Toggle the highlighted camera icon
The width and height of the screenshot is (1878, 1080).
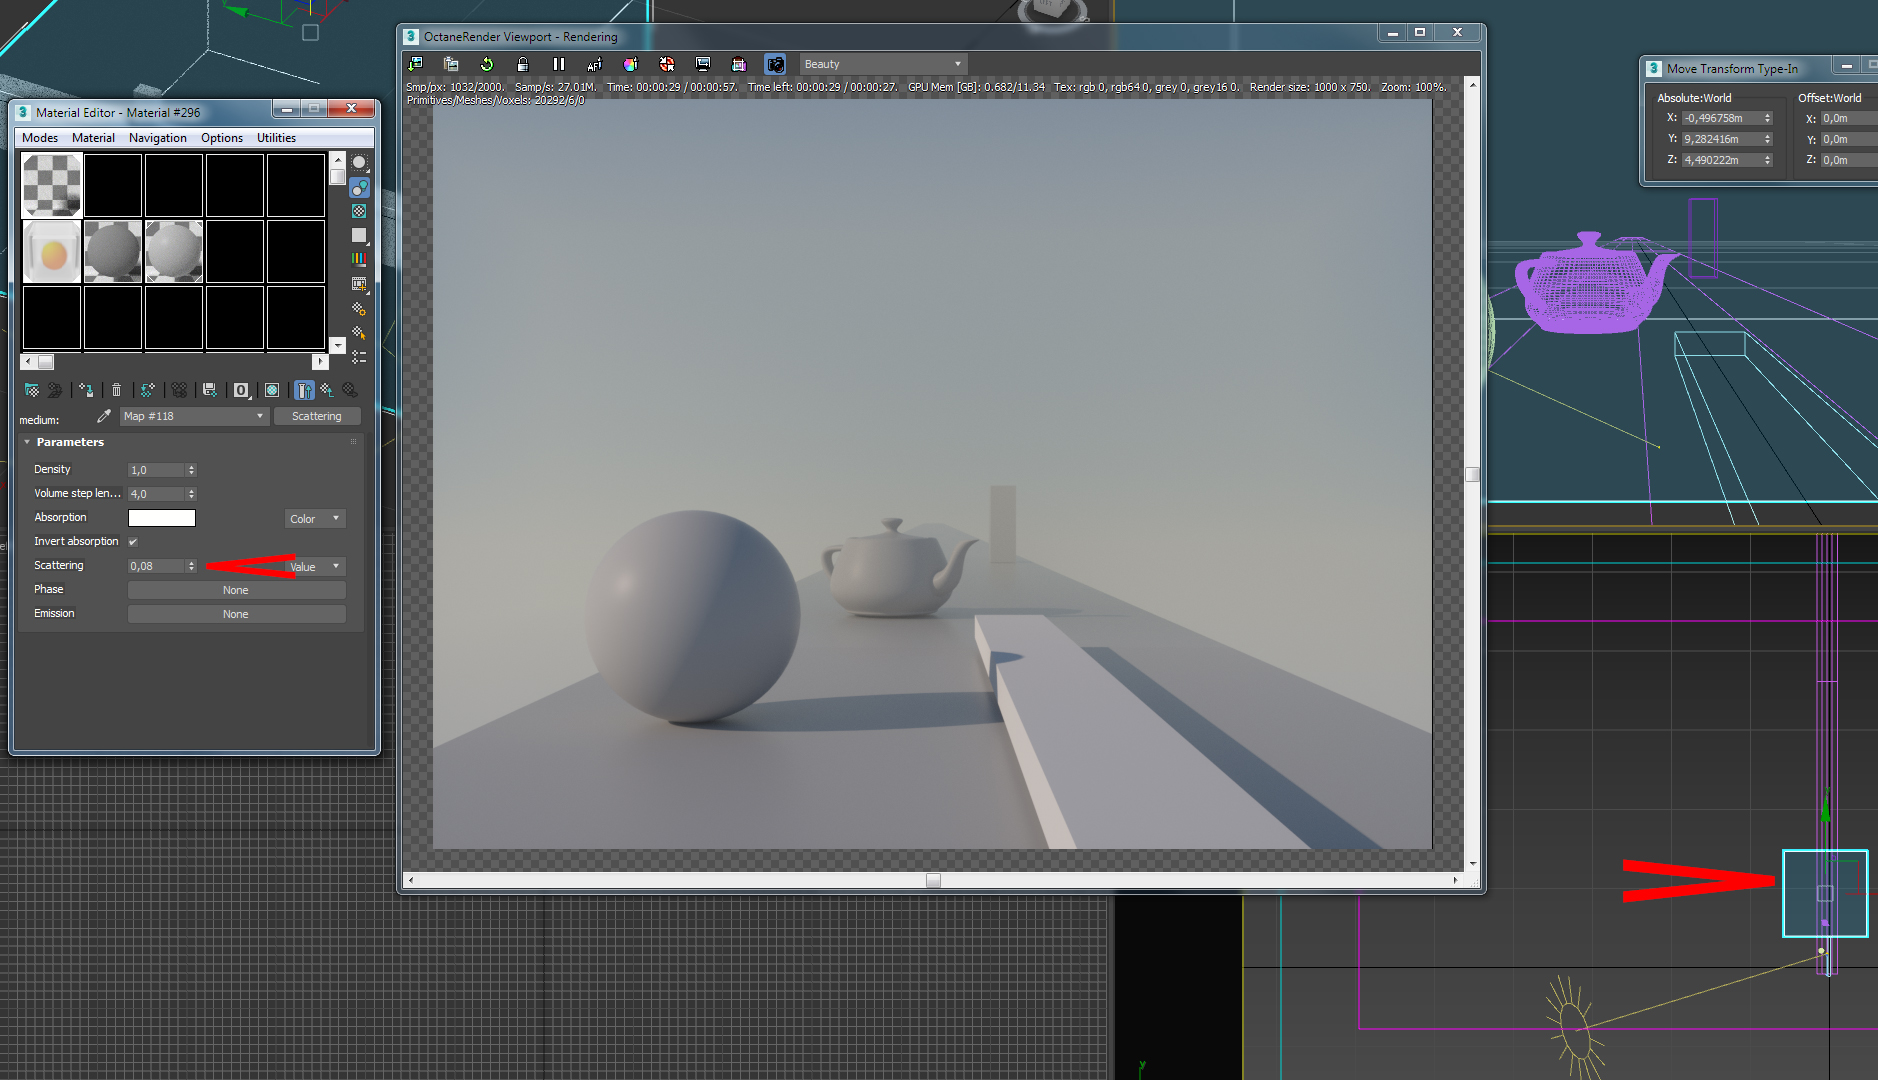pyautogui.click(x=775, y=64)
